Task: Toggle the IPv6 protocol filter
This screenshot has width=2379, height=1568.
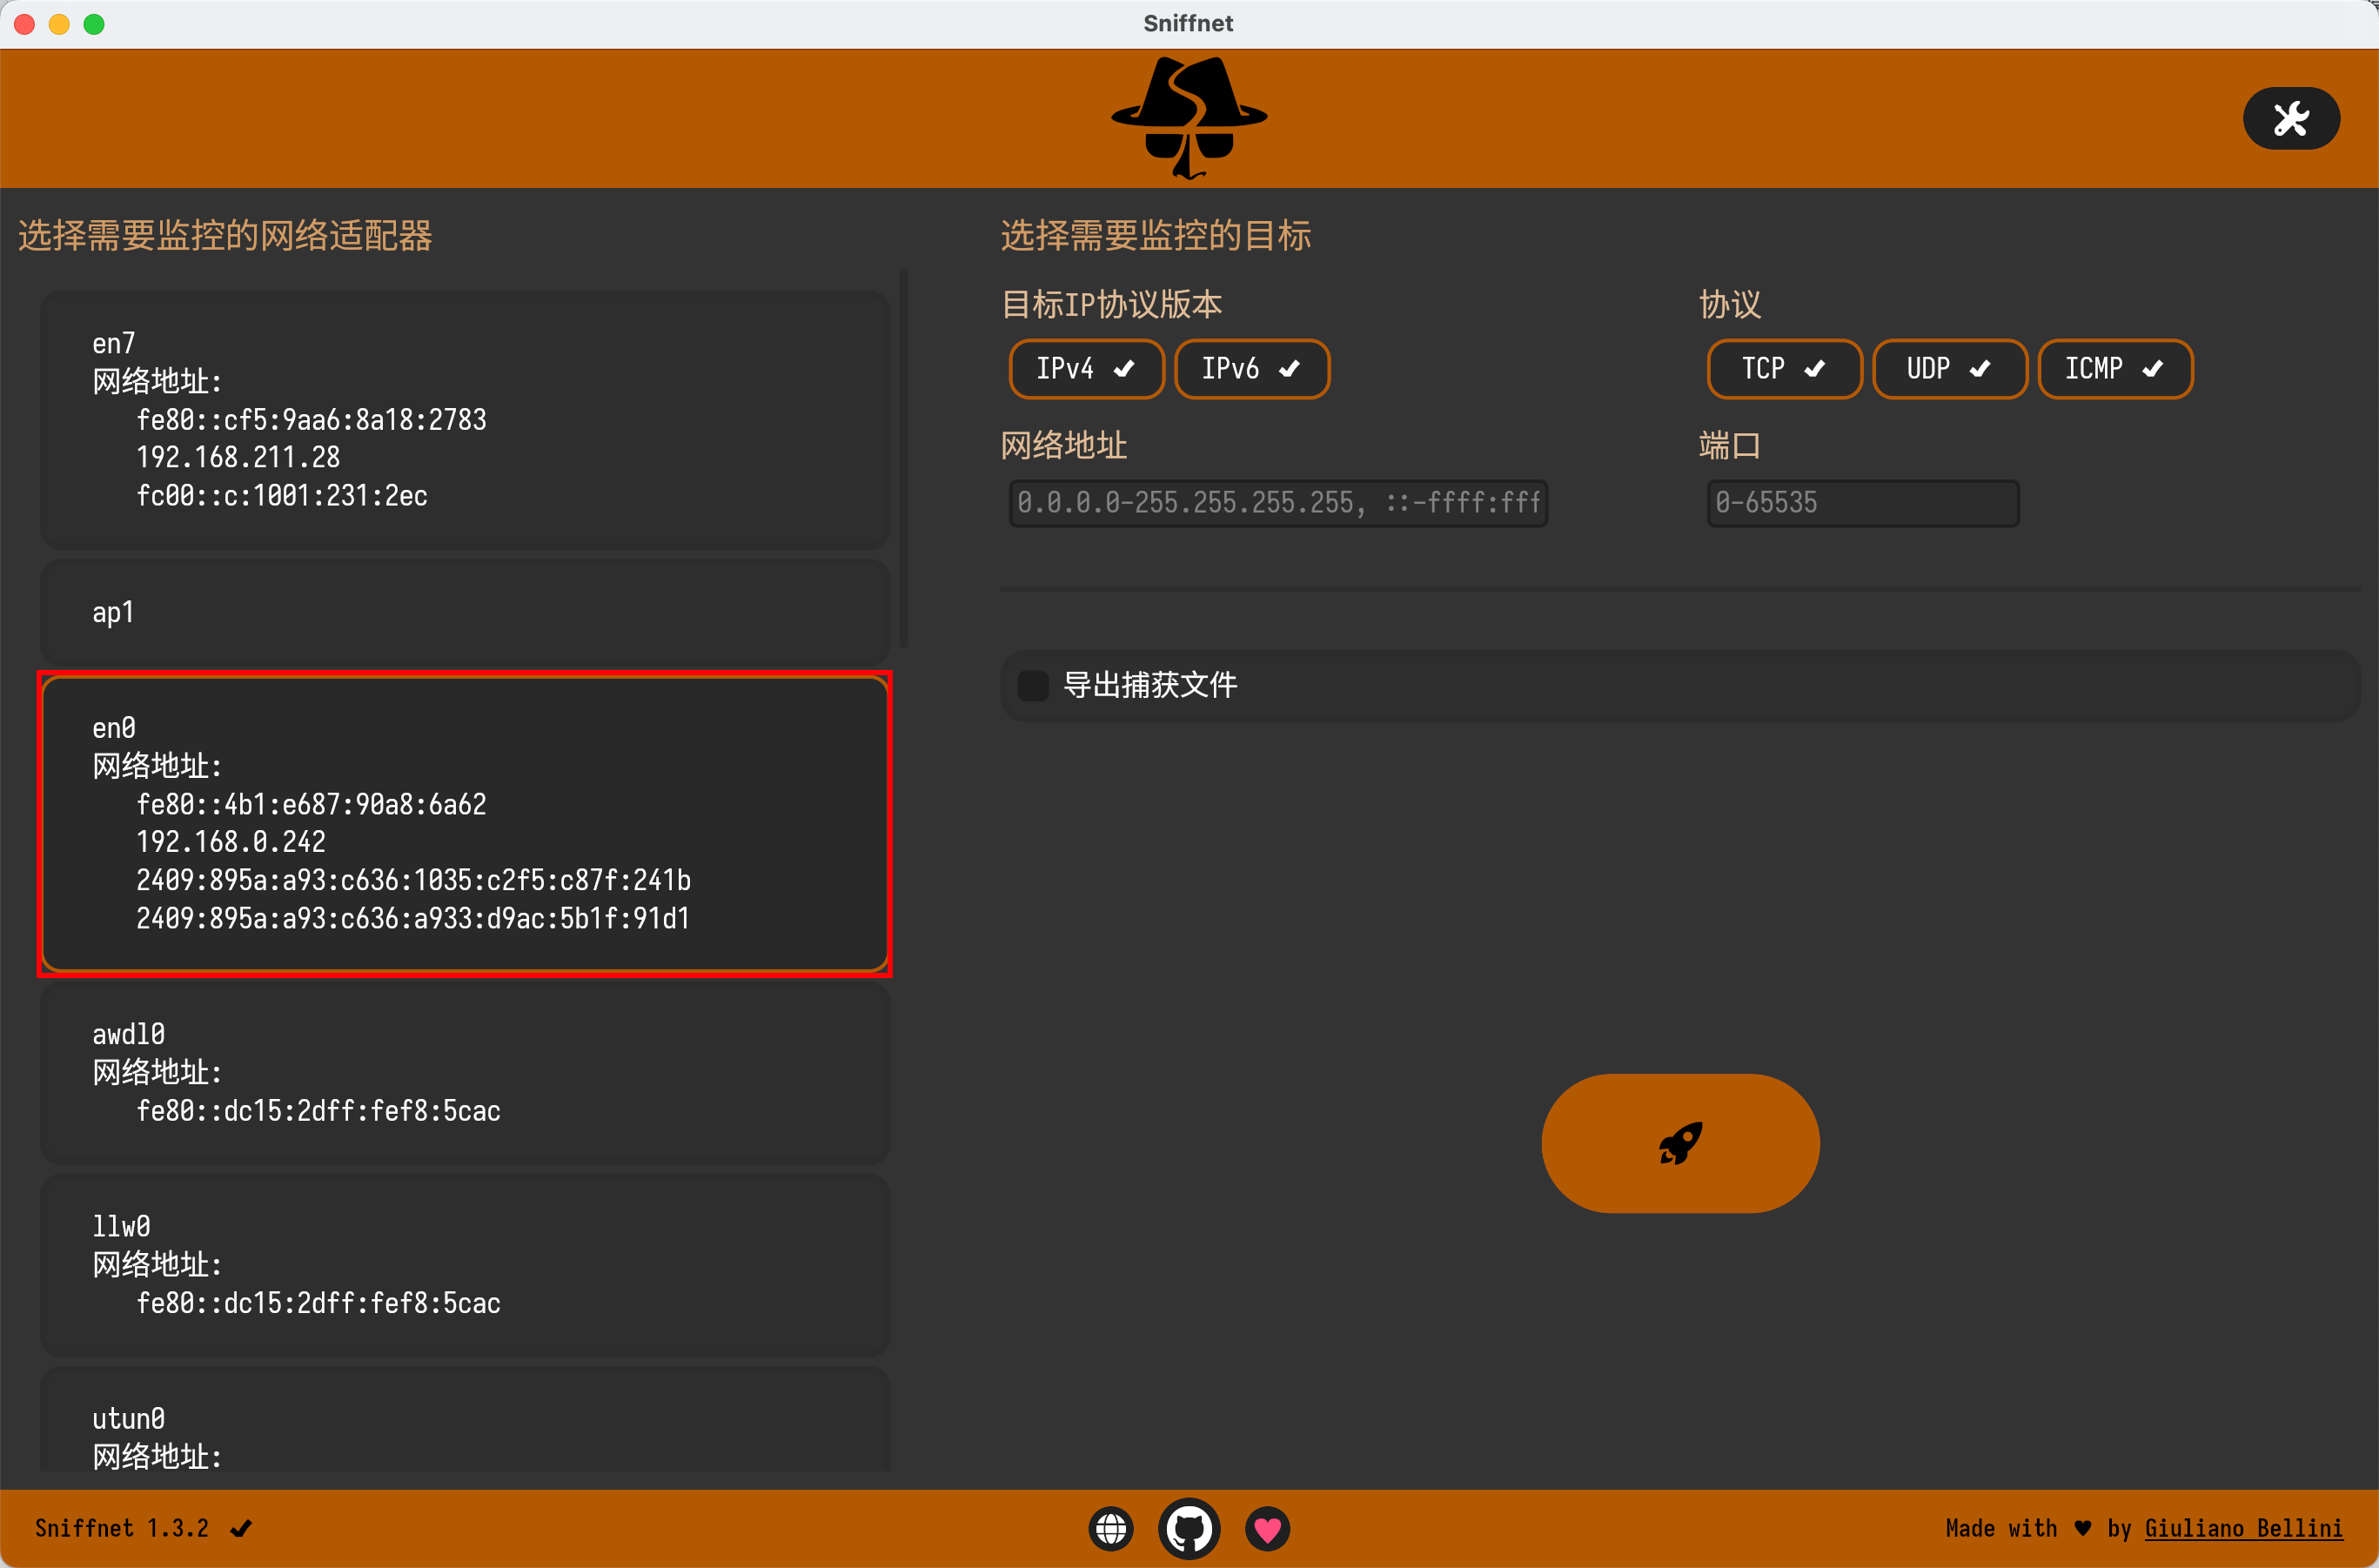Action: pyautogui.click(x=1251, y=369)
